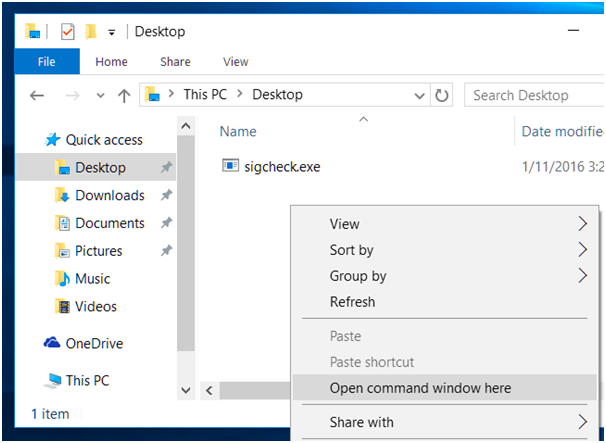Choose Open command window here
The height and width of the screenshot is (443, 606).
(x=420, y=388)
